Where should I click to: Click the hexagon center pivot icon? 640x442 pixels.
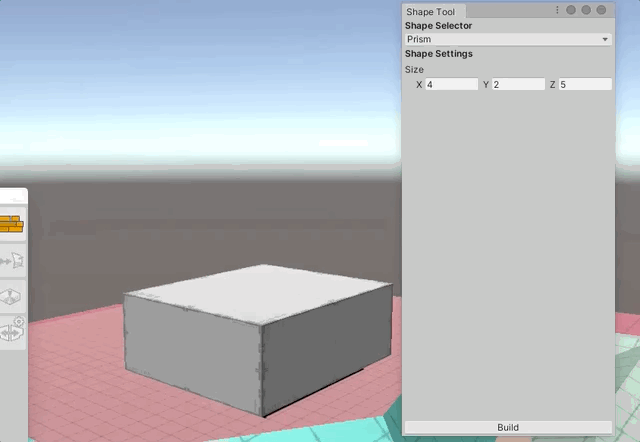tap(10, 297)
